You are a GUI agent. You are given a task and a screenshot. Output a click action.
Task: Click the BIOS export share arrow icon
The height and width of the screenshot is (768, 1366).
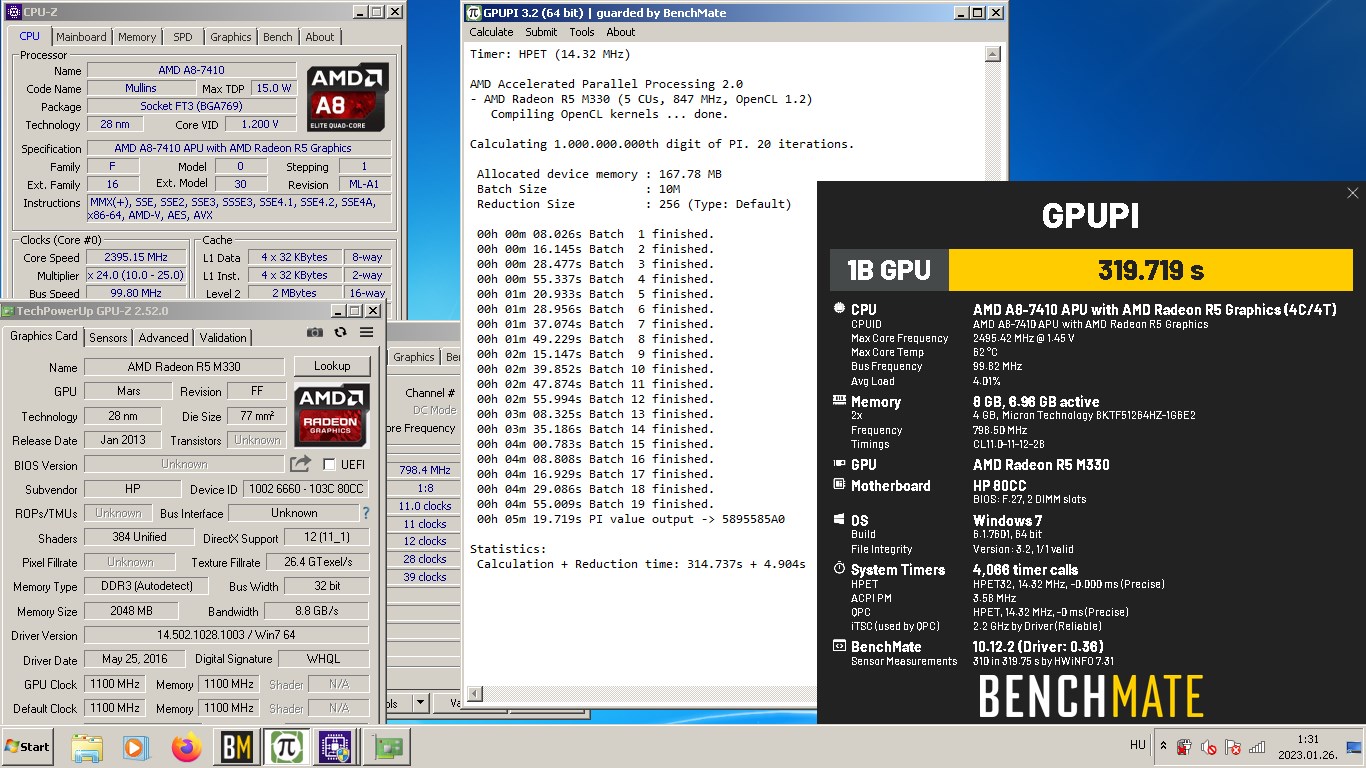tap(300, 464)
